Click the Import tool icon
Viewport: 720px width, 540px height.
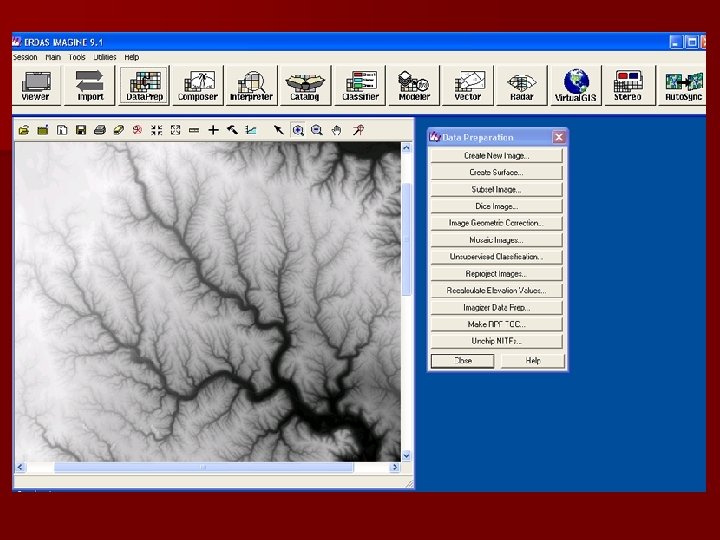(x=90, y=84)
